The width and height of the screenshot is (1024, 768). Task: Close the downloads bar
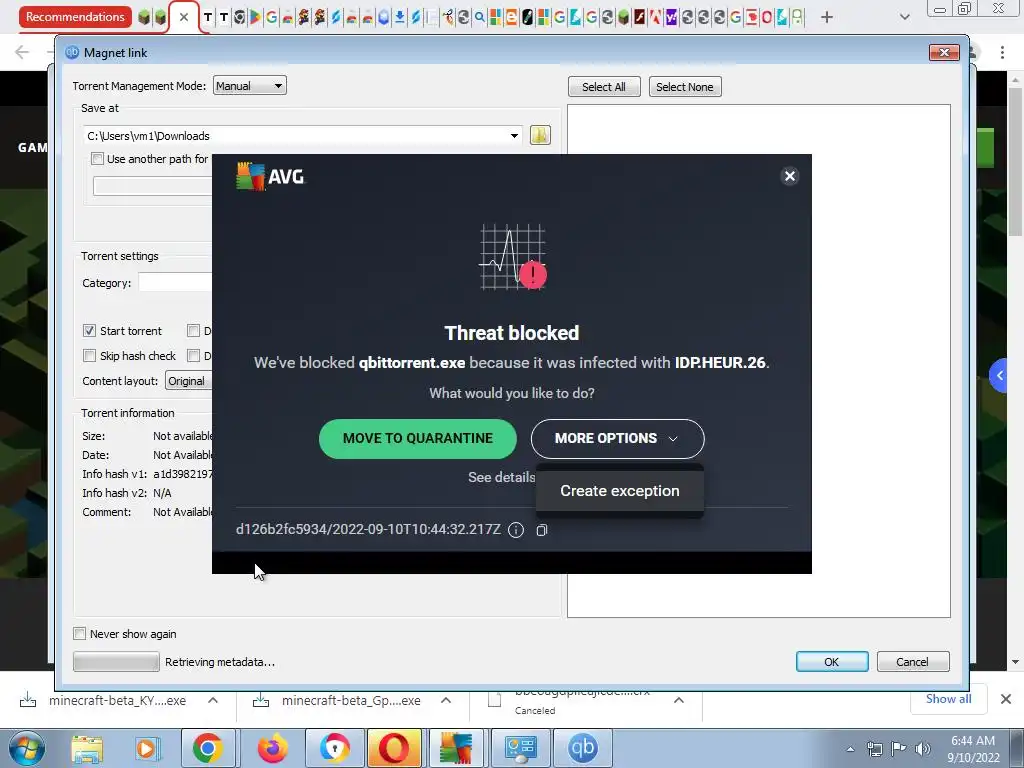point(1006,699)
